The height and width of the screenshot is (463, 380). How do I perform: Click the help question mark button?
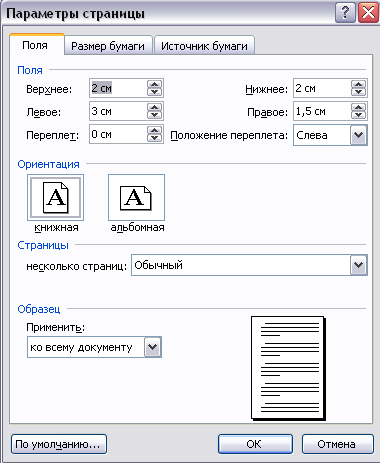pyautogui.click(x=345, y=13)
